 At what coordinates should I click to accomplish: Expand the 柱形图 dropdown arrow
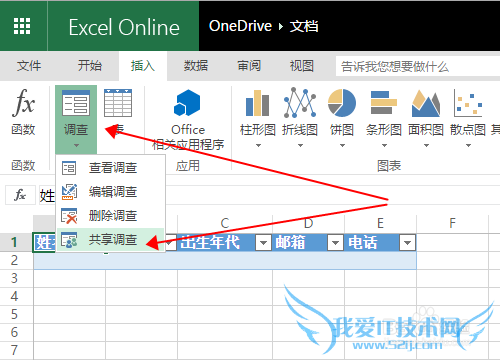[258, 145]
